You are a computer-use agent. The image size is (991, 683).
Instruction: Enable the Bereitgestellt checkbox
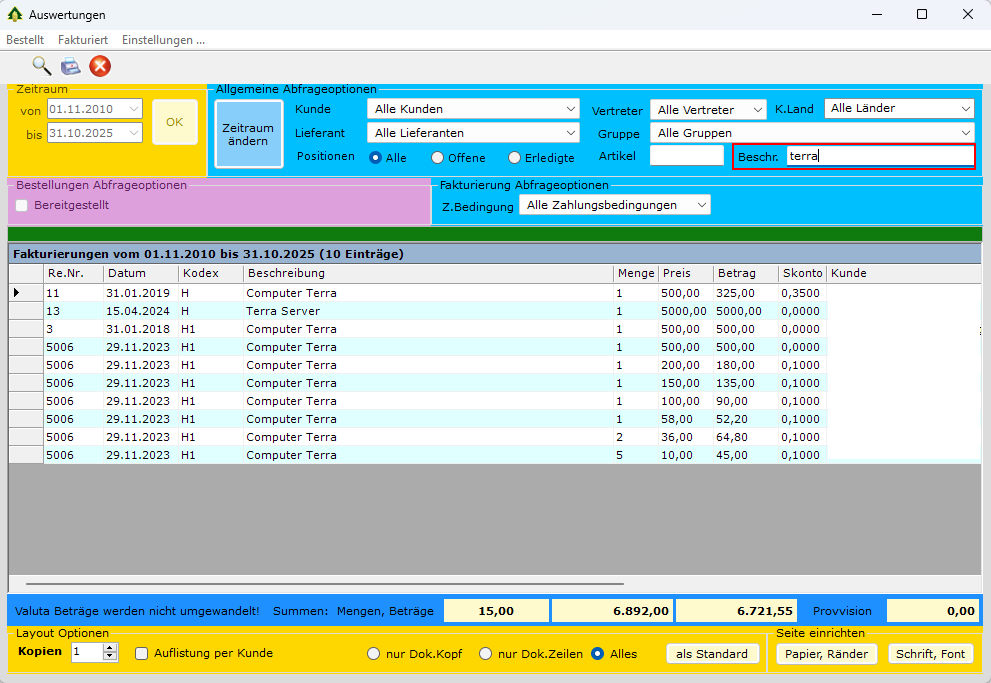pyautogui.click(x=22, y=205)
